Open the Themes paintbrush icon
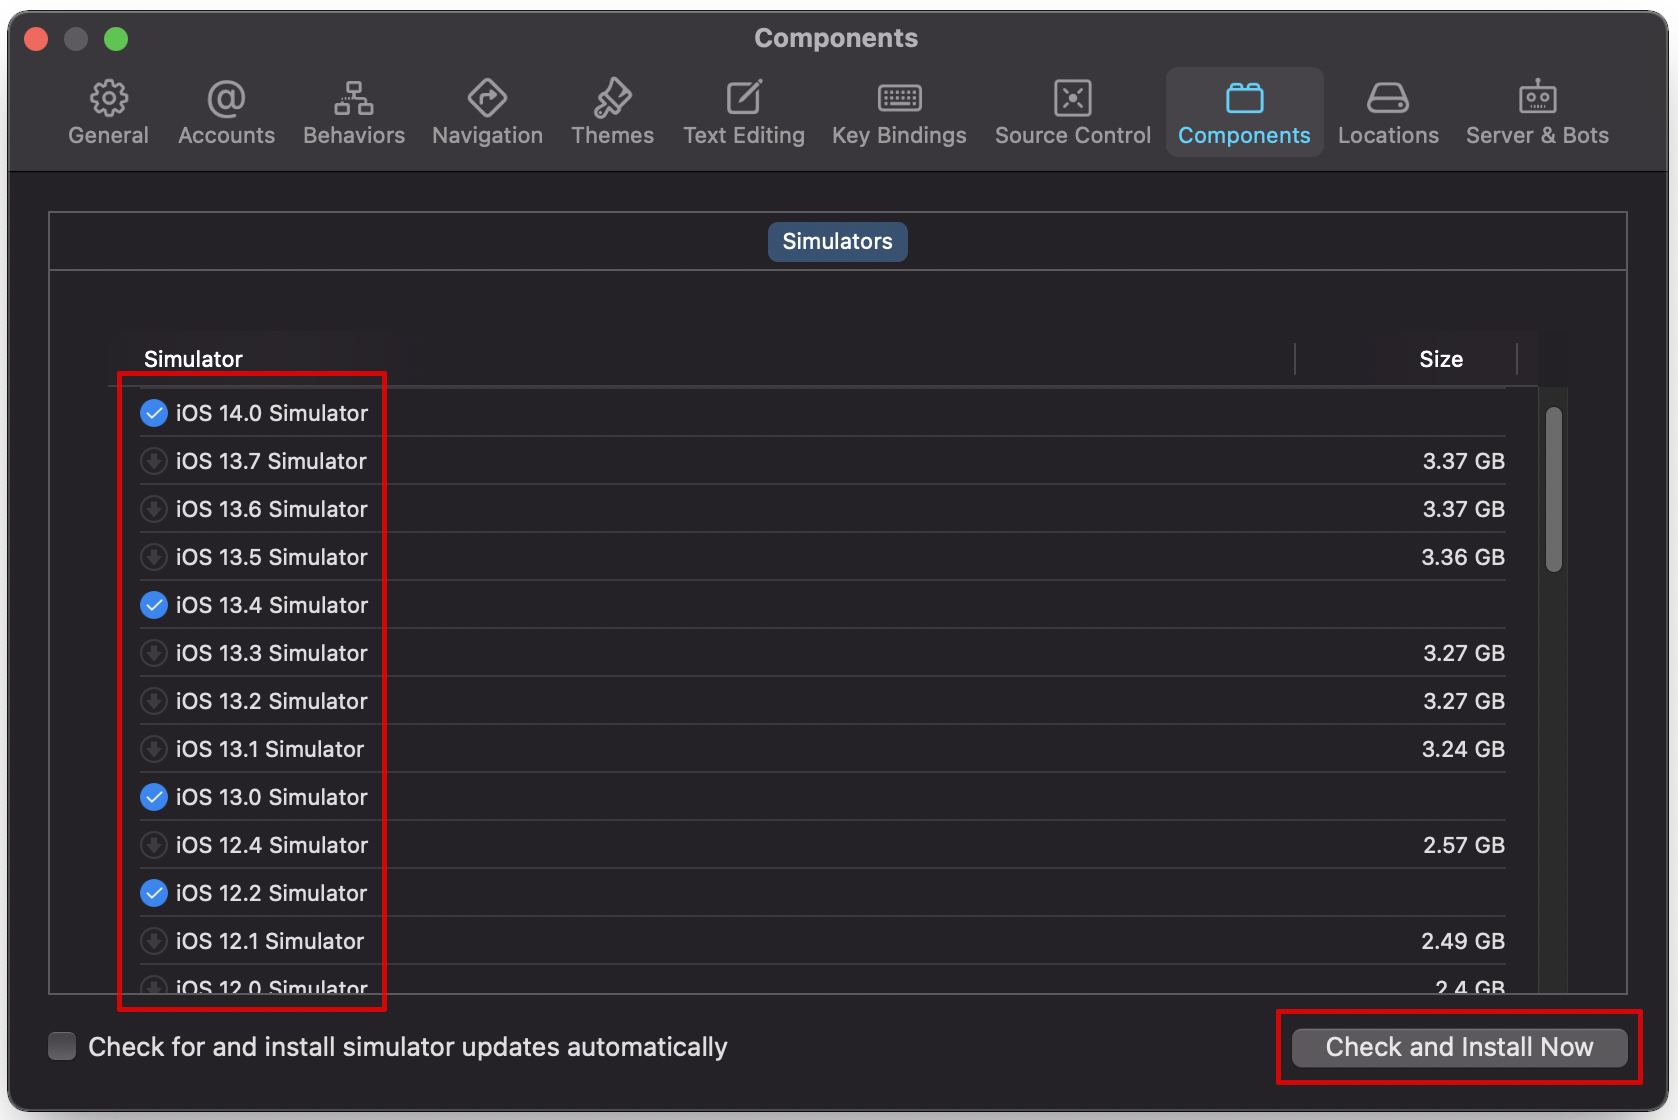Viewport: 1678px width, 1120px height. (x=612, y=98)
